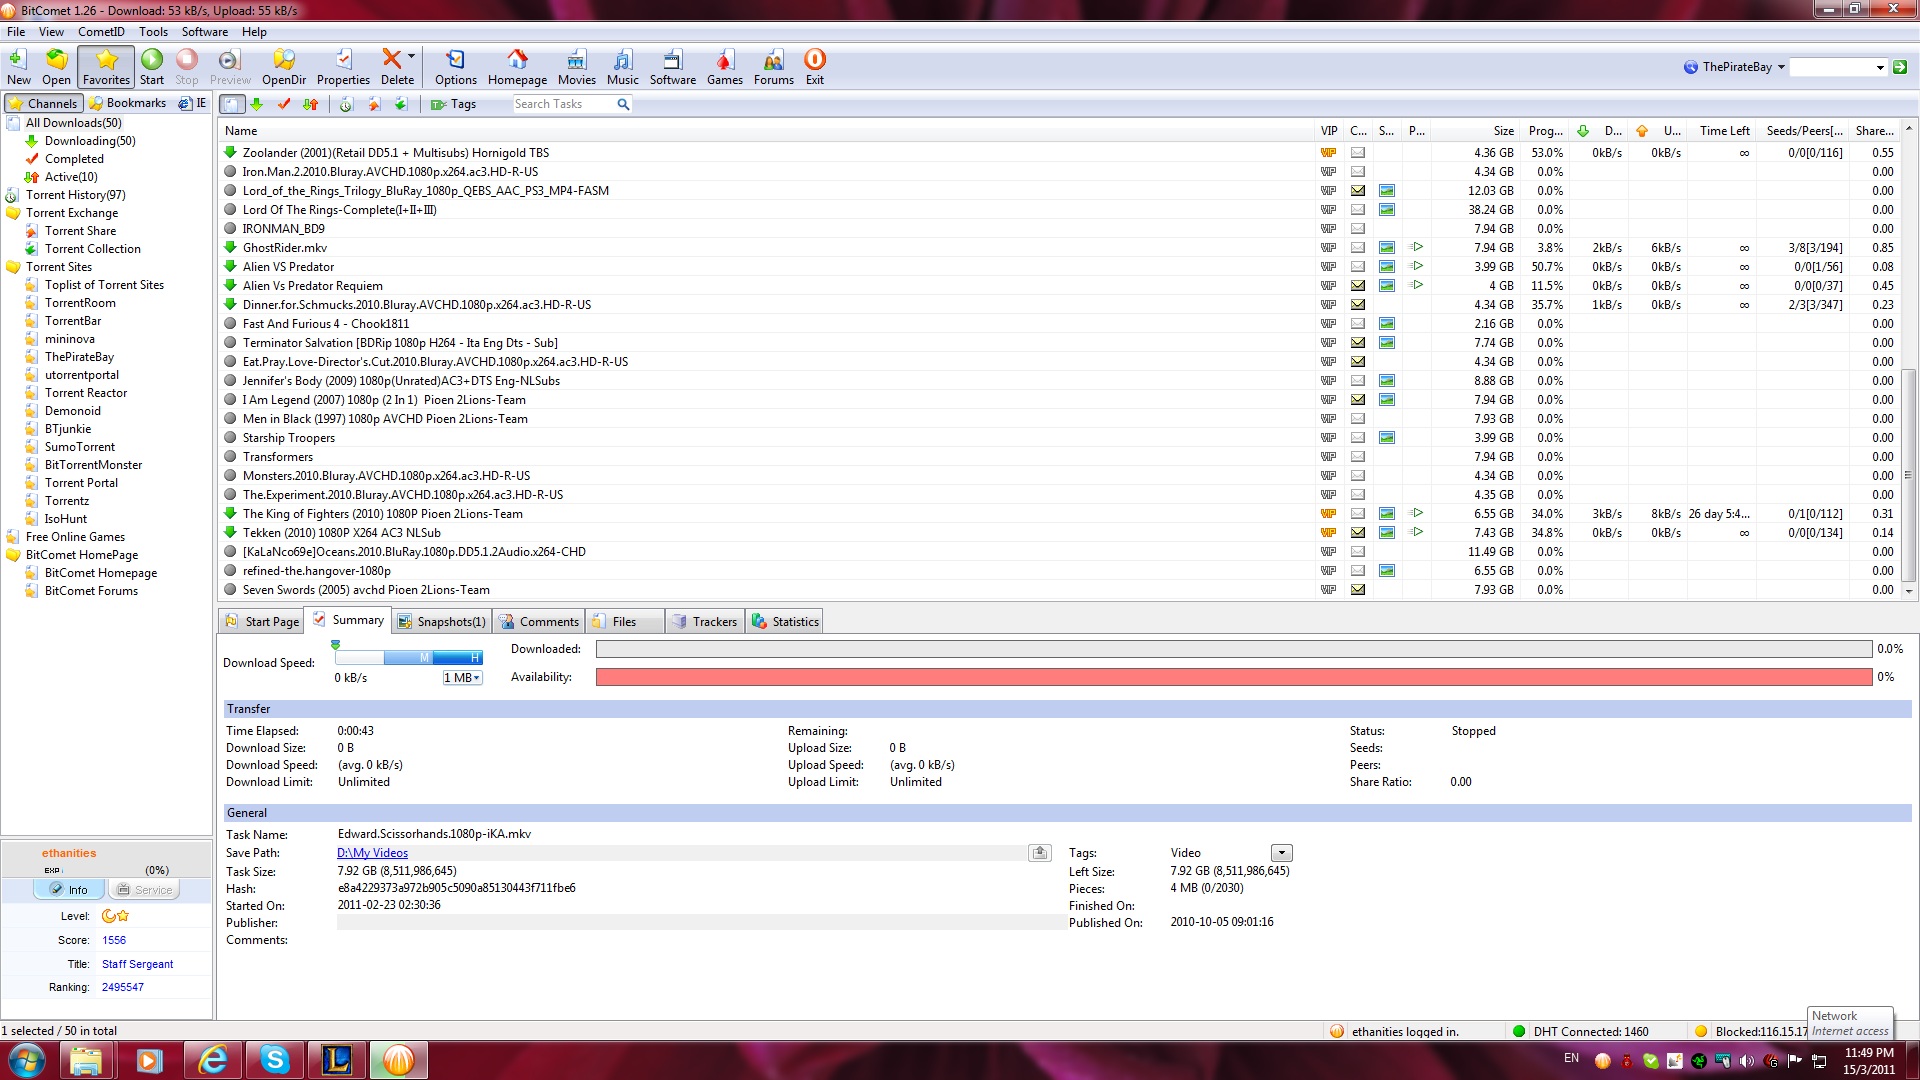Click the Games toolbar icon

[725, 67]
